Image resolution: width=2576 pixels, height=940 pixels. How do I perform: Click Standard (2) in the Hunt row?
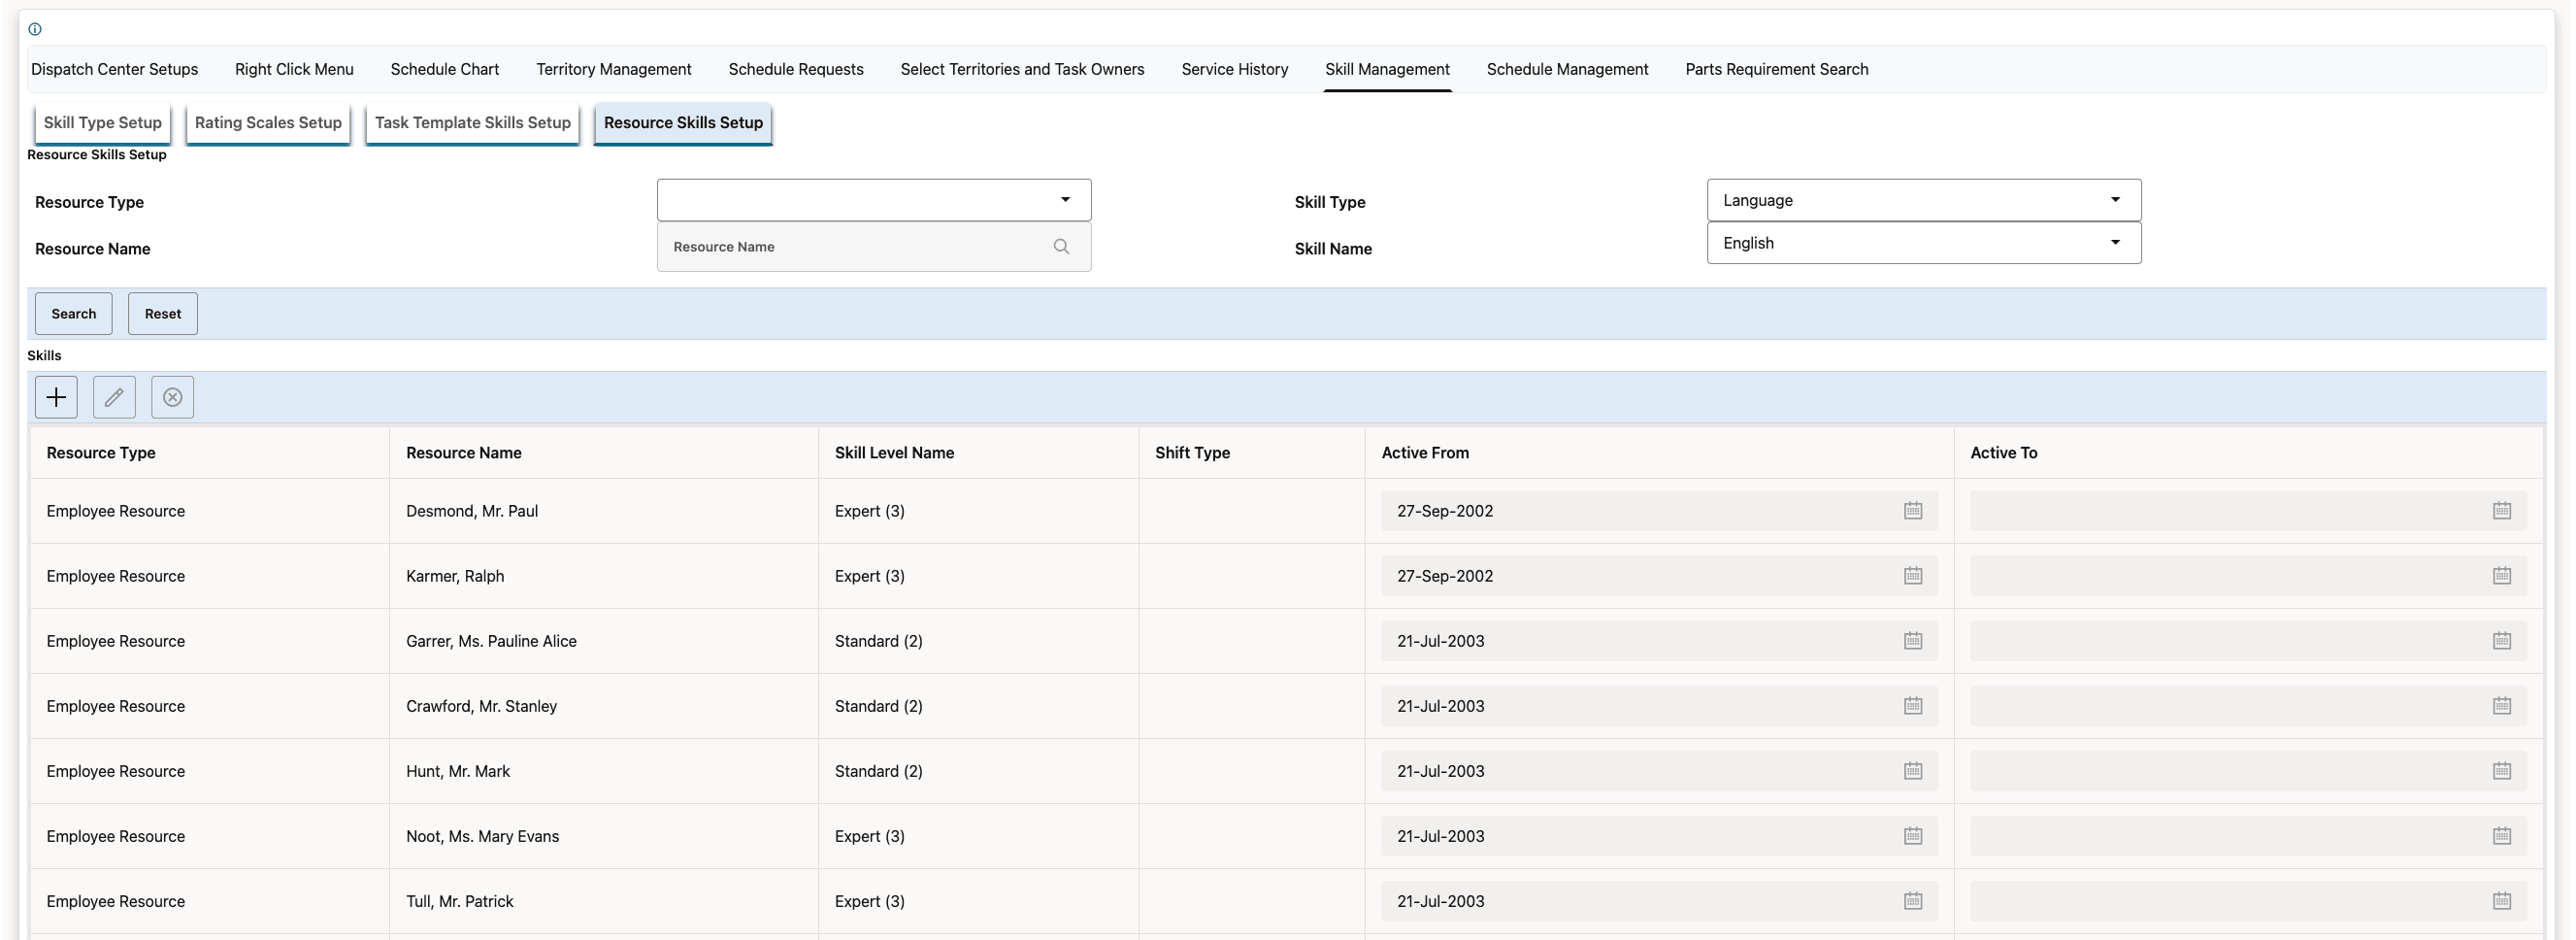(x=879, y=771)
